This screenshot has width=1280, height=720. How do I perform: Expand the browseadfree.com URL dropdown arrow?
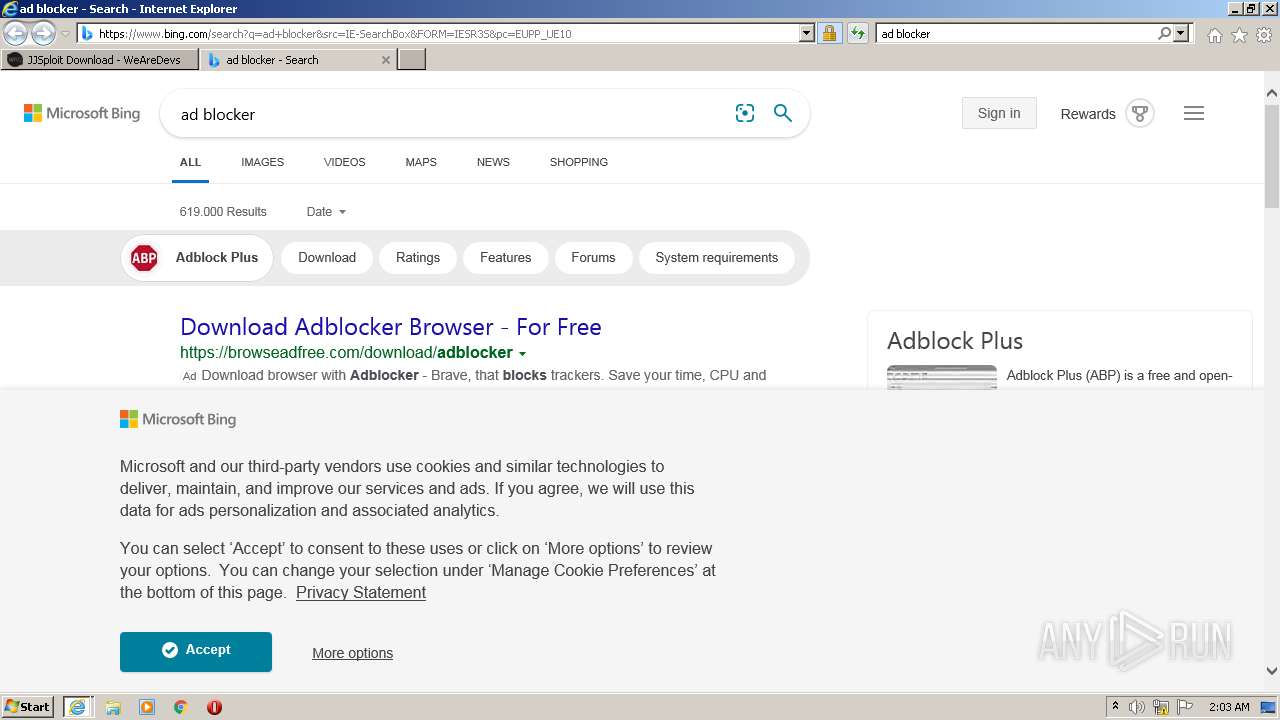coord(522,353)
